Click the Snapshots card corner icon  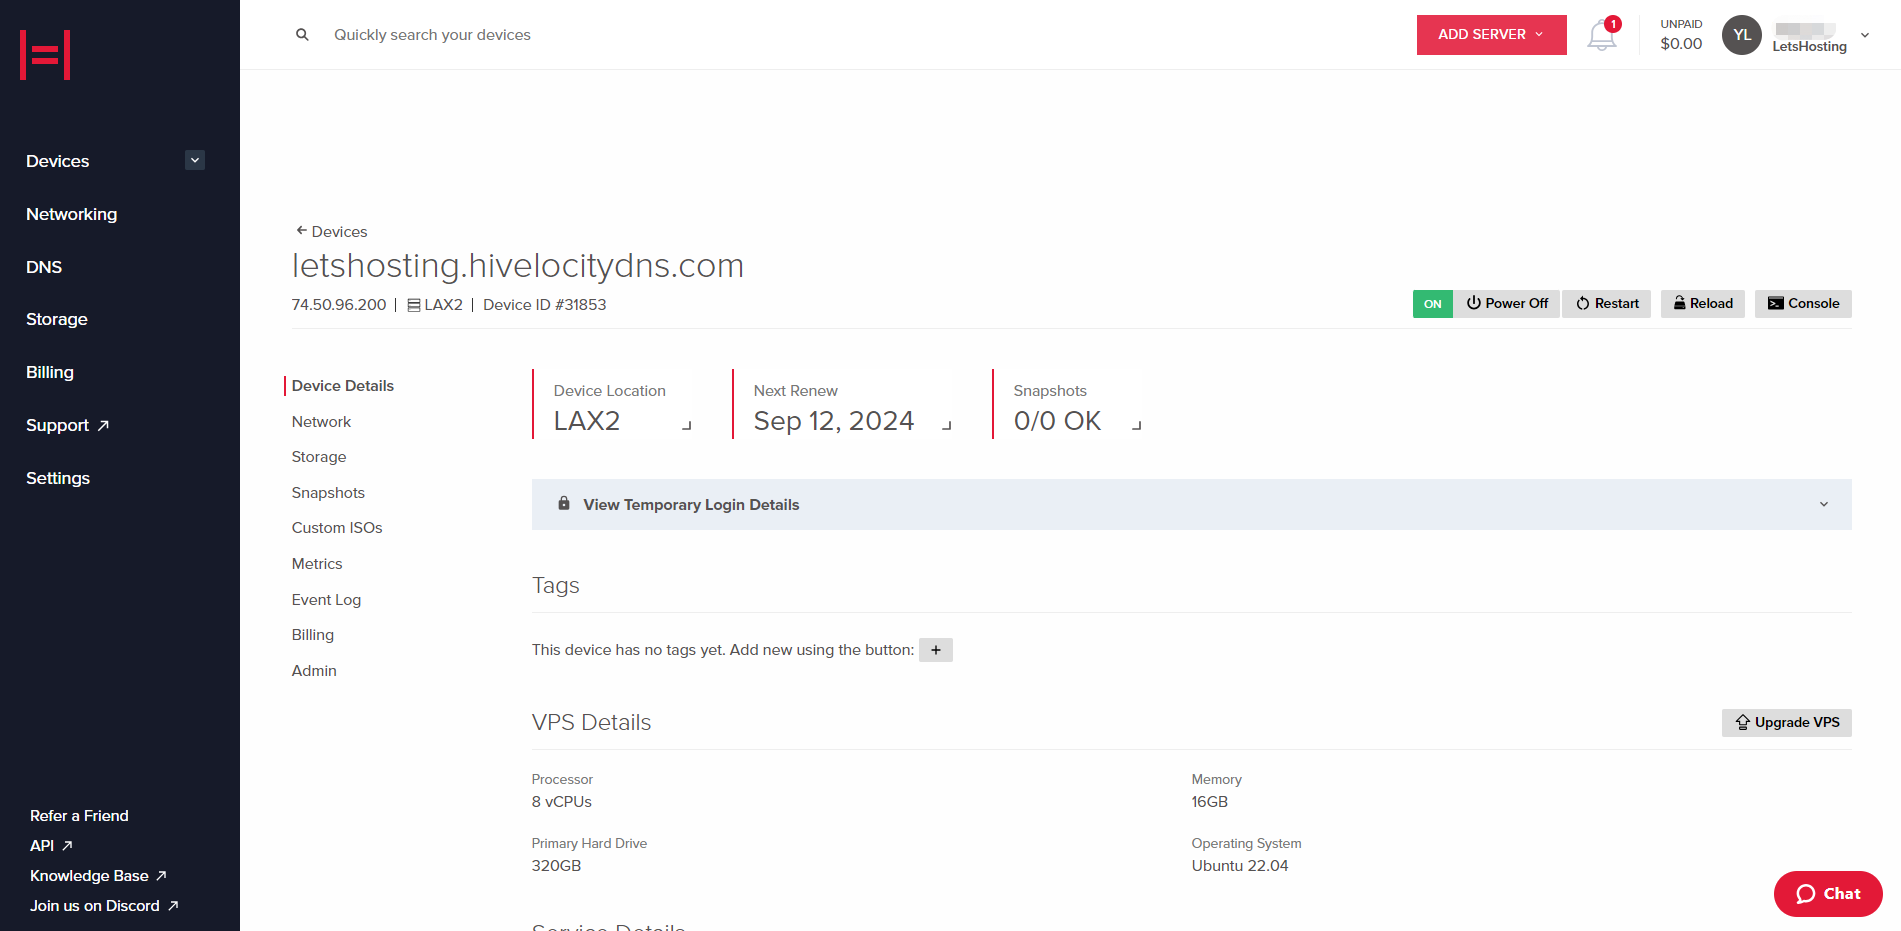point(1137,425)
